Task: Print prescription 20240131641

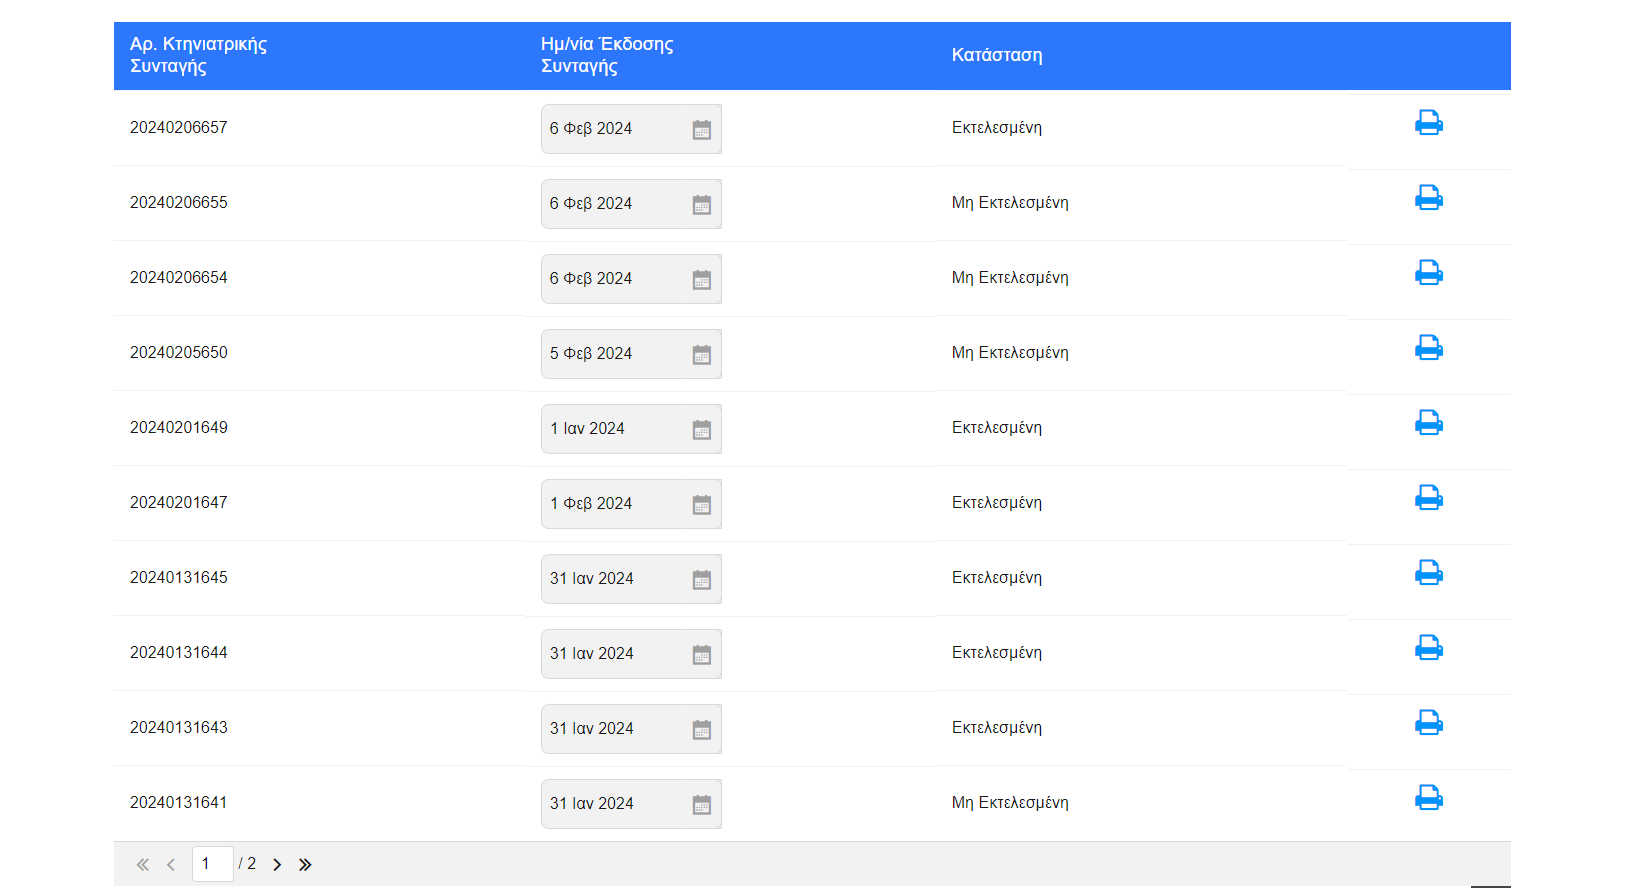Action: (1428, 798)
